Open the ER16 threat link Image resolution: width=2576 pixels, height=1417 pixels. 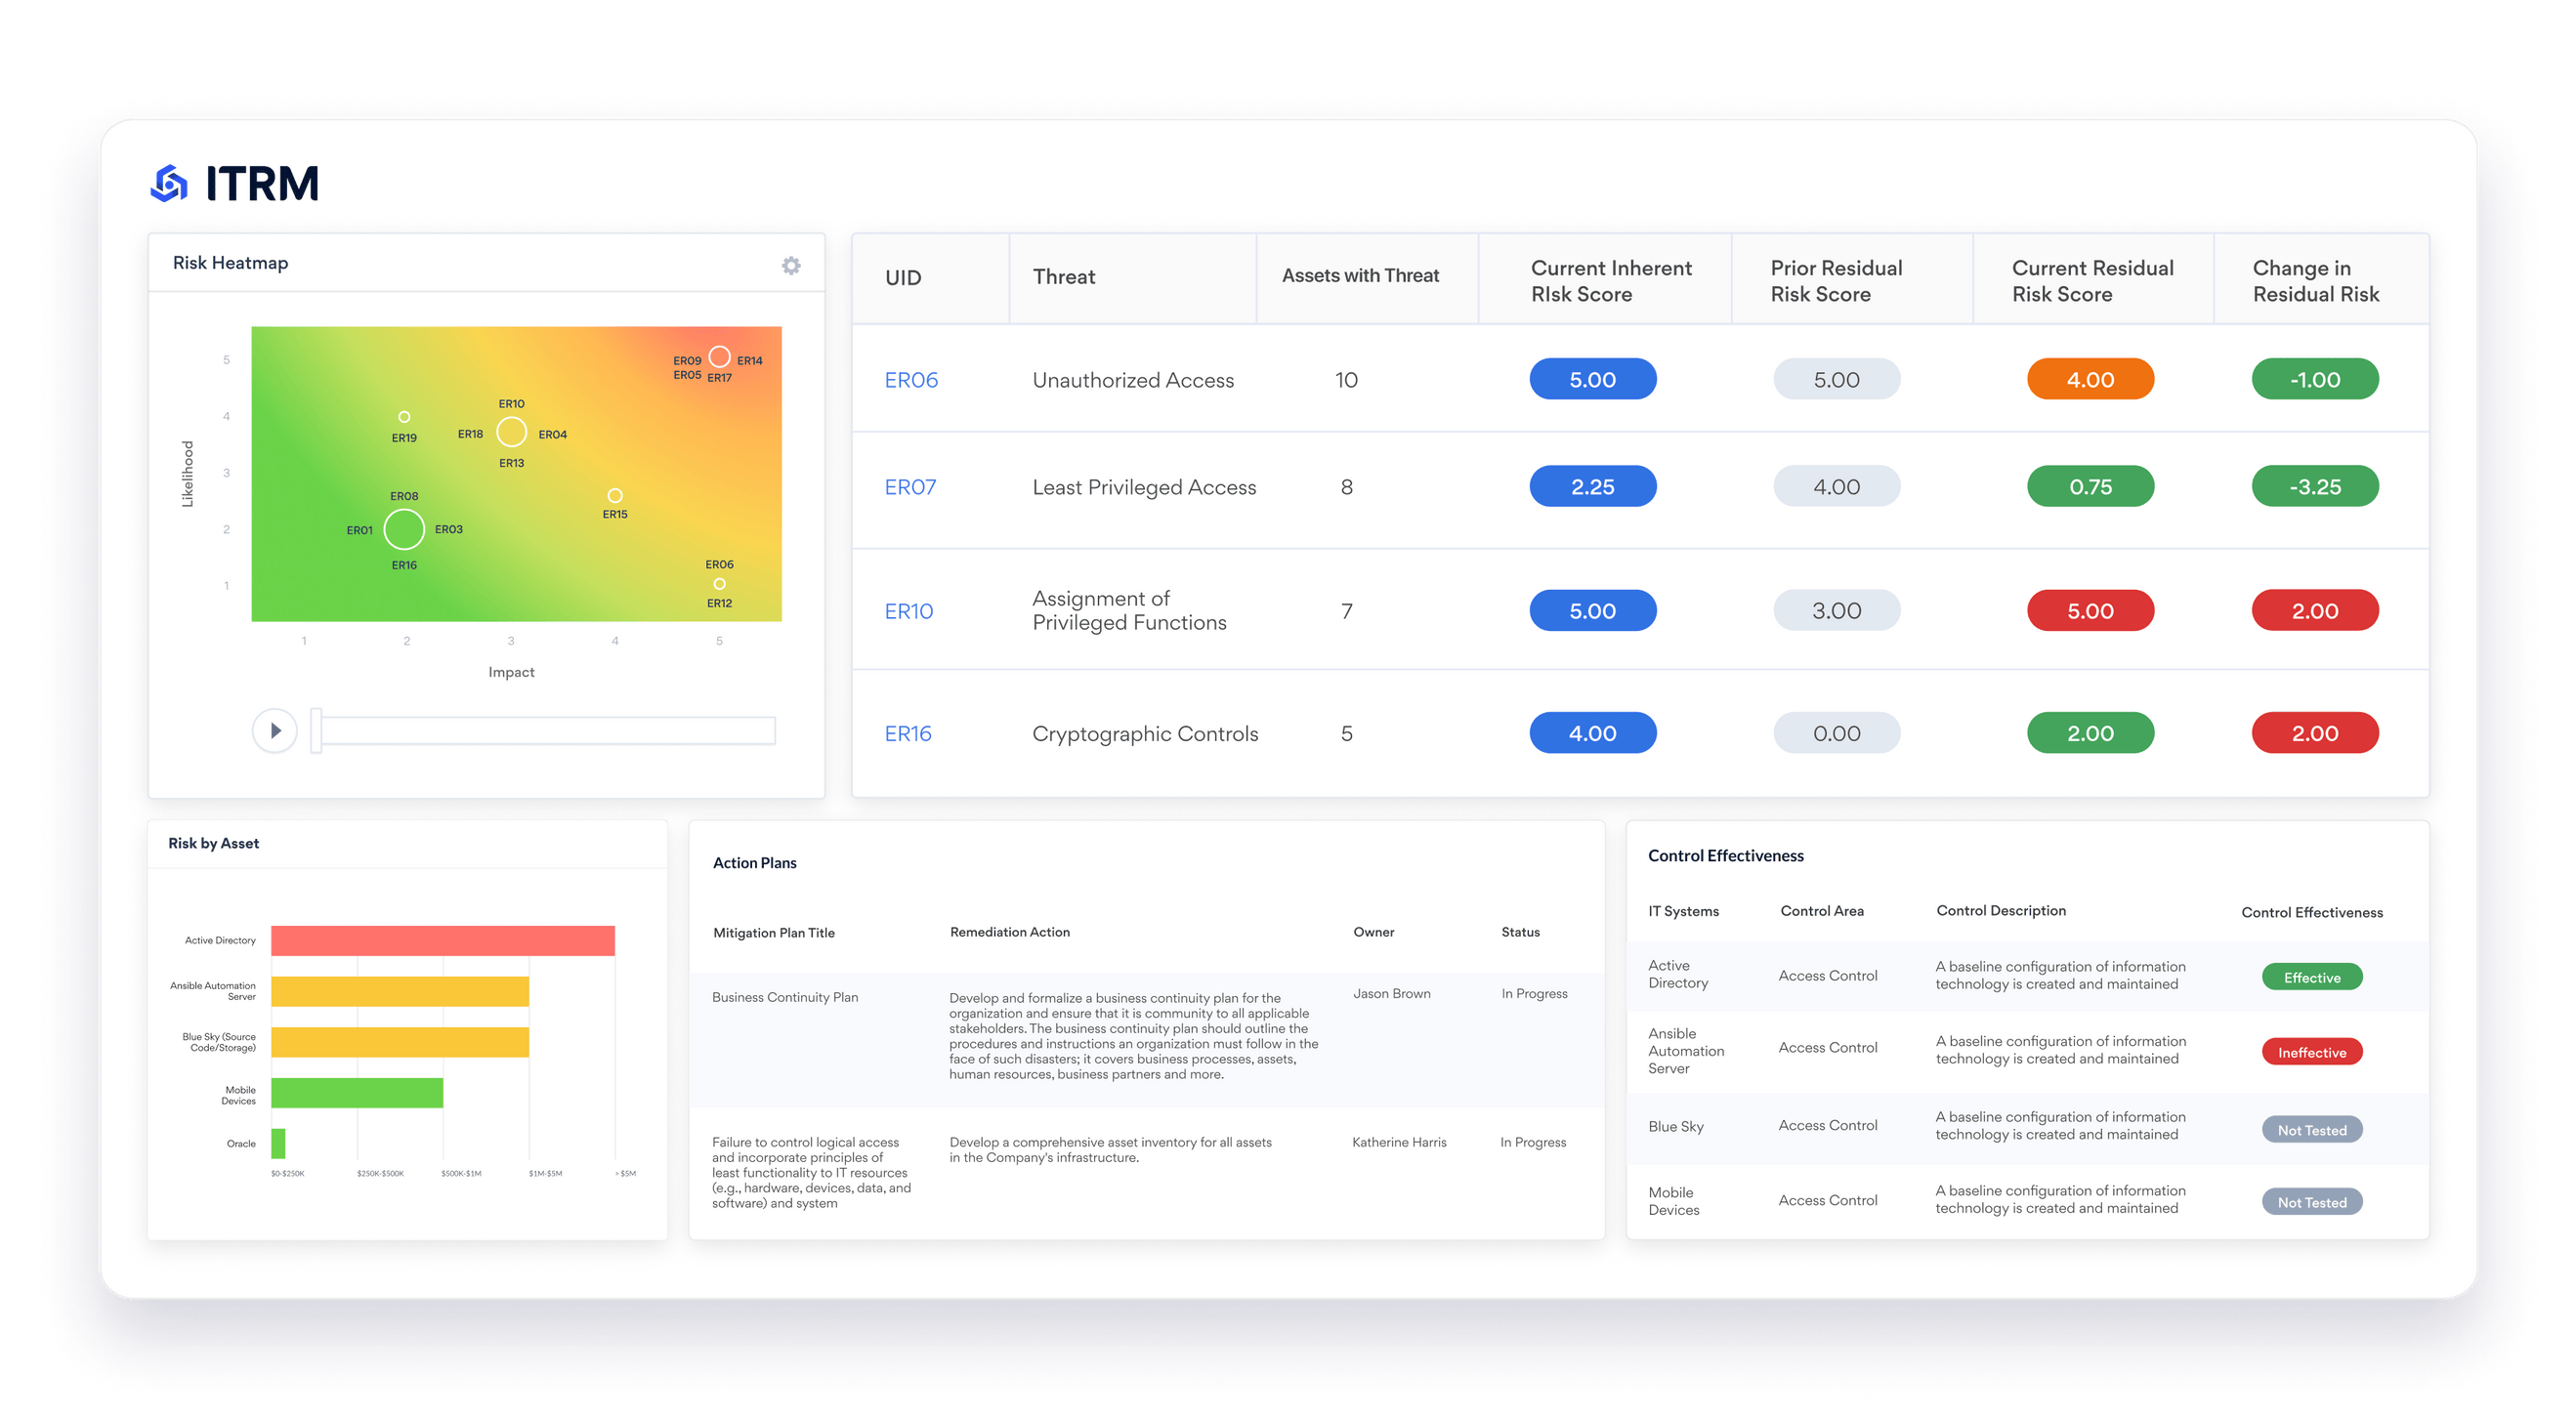coord(907,734)
